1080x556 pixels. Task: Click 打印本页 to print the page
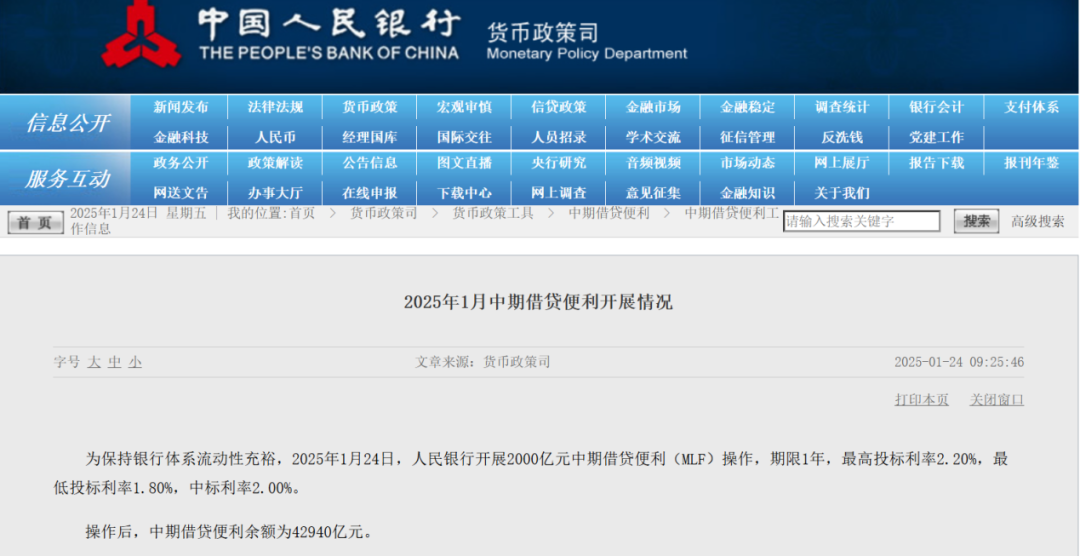pyautogui.click(x=921, y=400)
